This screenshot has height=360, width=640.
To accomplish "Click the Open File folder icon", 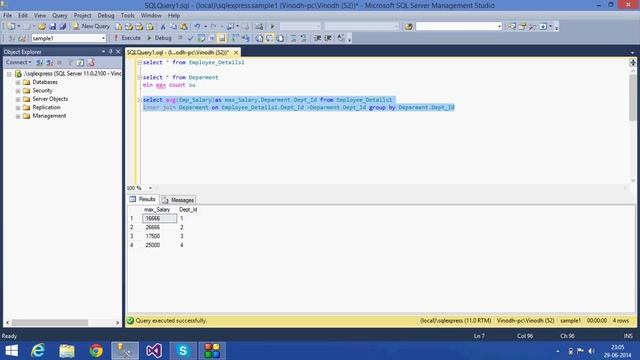I will (x=42, y=27).
